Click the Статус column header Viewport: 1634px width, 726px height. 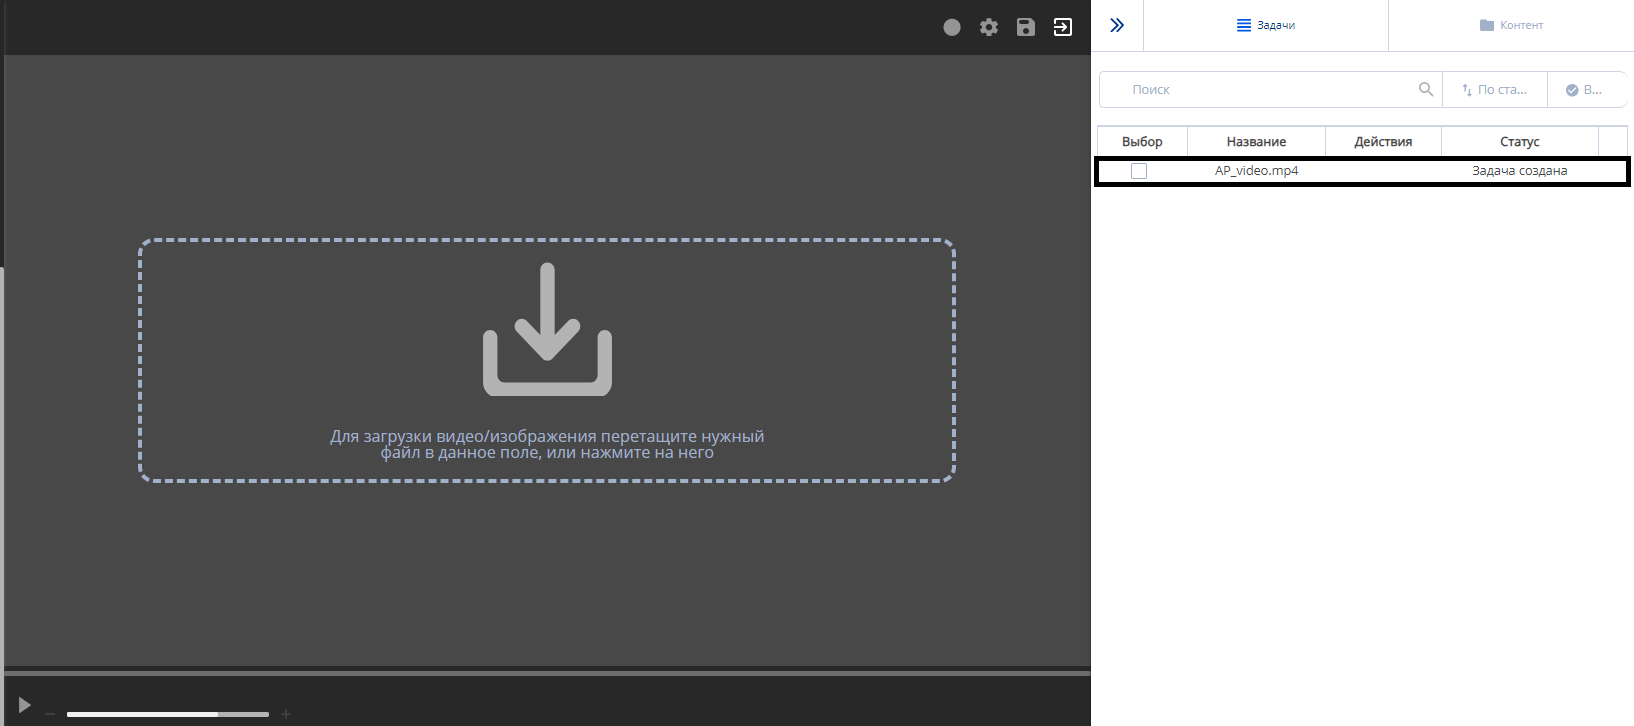pyautogui.click(x=1520, y=141)
